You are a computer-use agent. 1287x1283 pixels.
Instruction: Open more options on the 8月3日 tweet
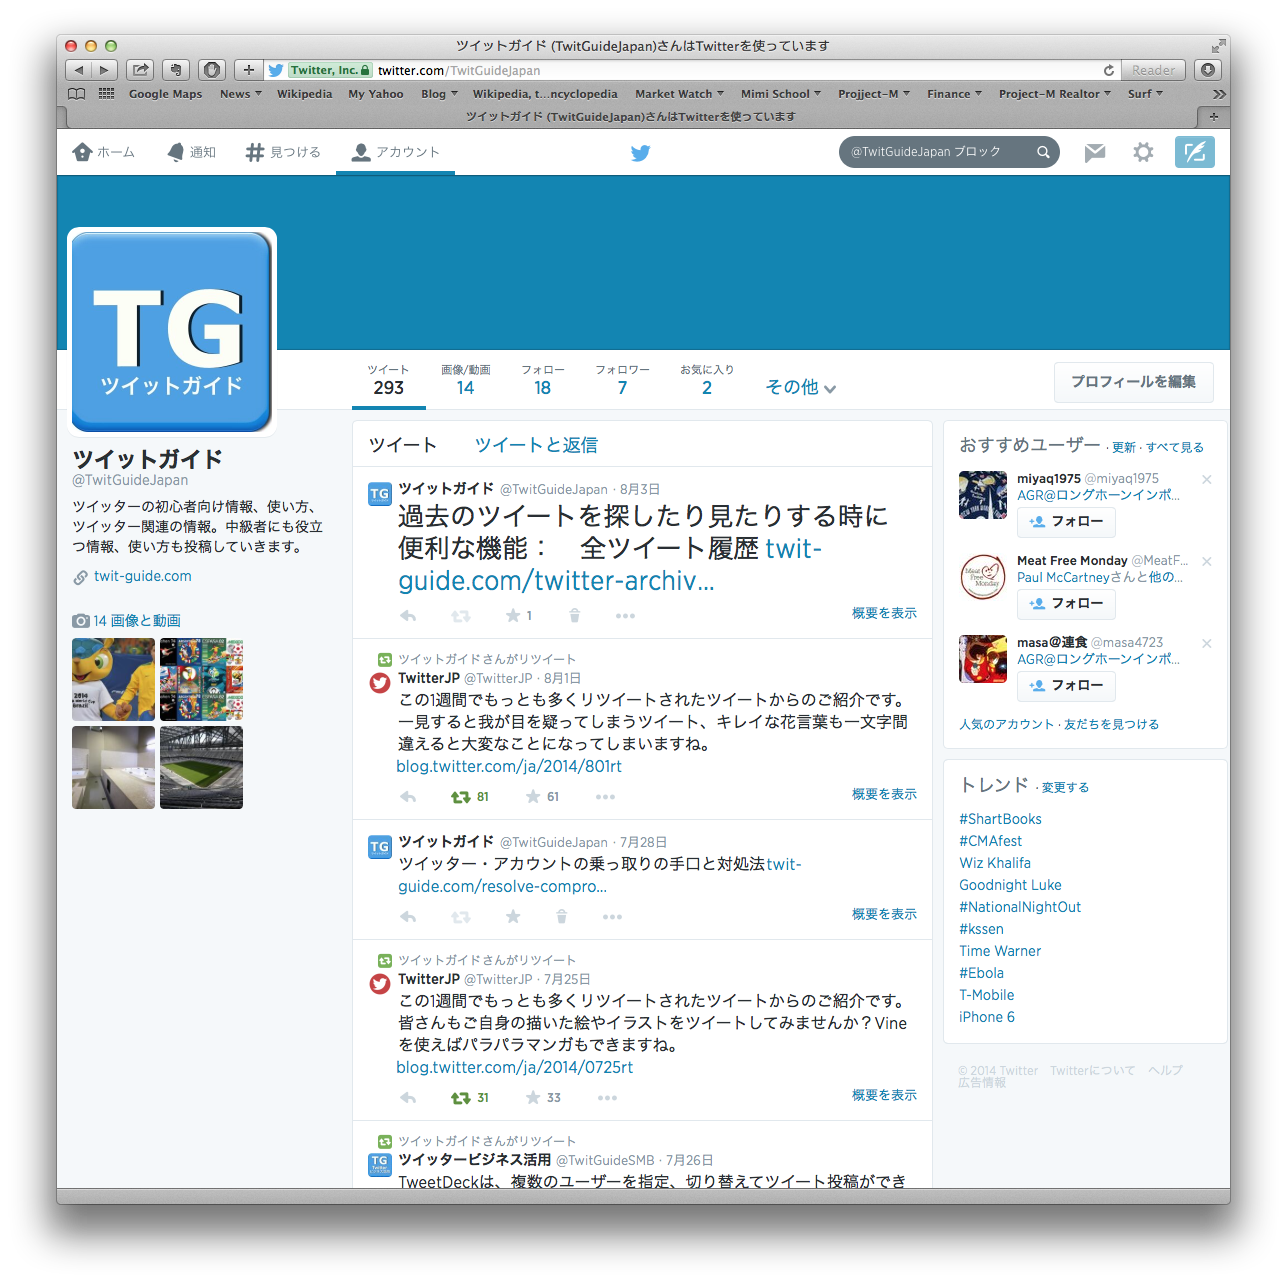coord(625,616)
